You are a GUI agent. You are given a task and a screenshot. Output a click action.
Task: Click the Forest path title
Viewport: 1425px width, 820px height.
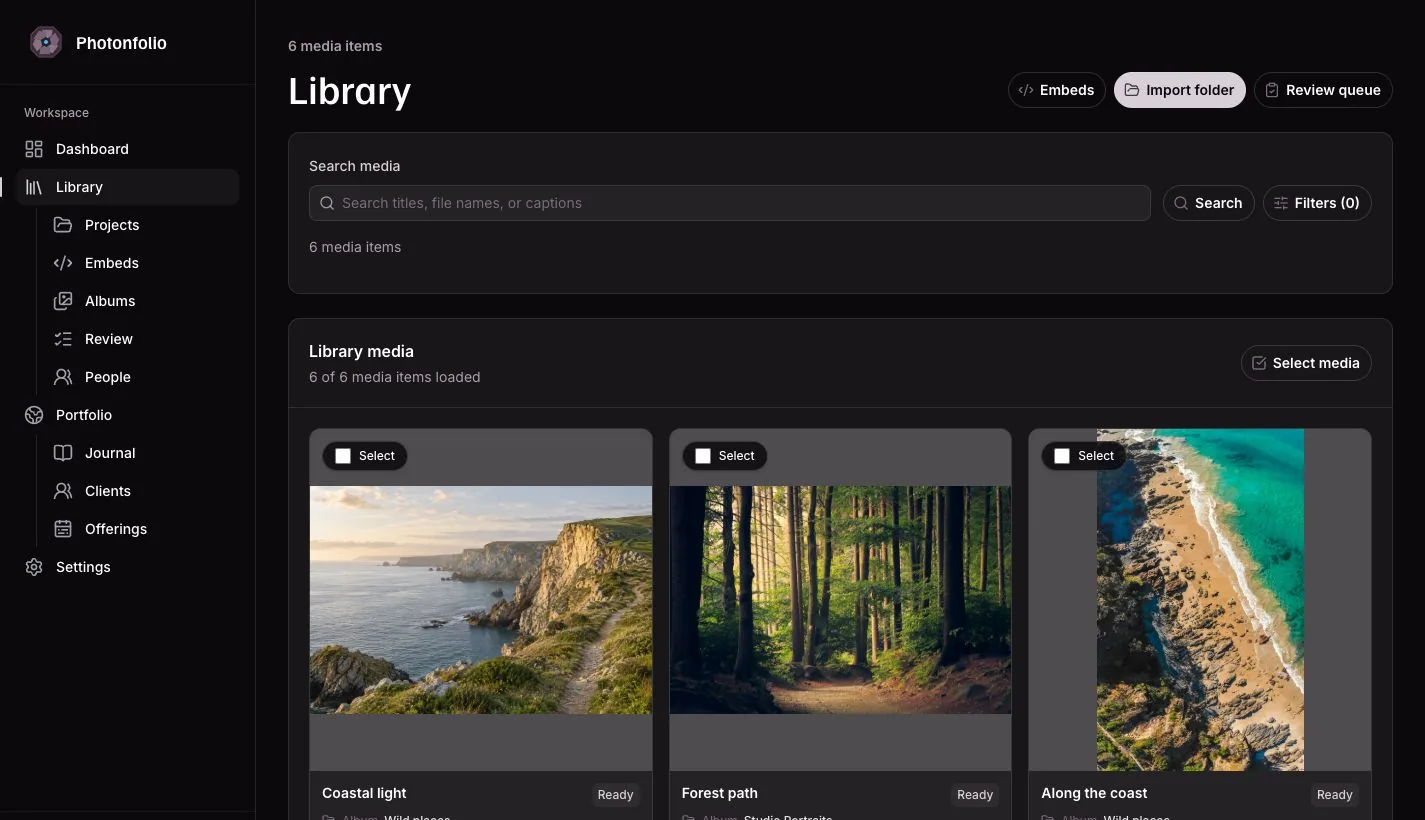720,793
